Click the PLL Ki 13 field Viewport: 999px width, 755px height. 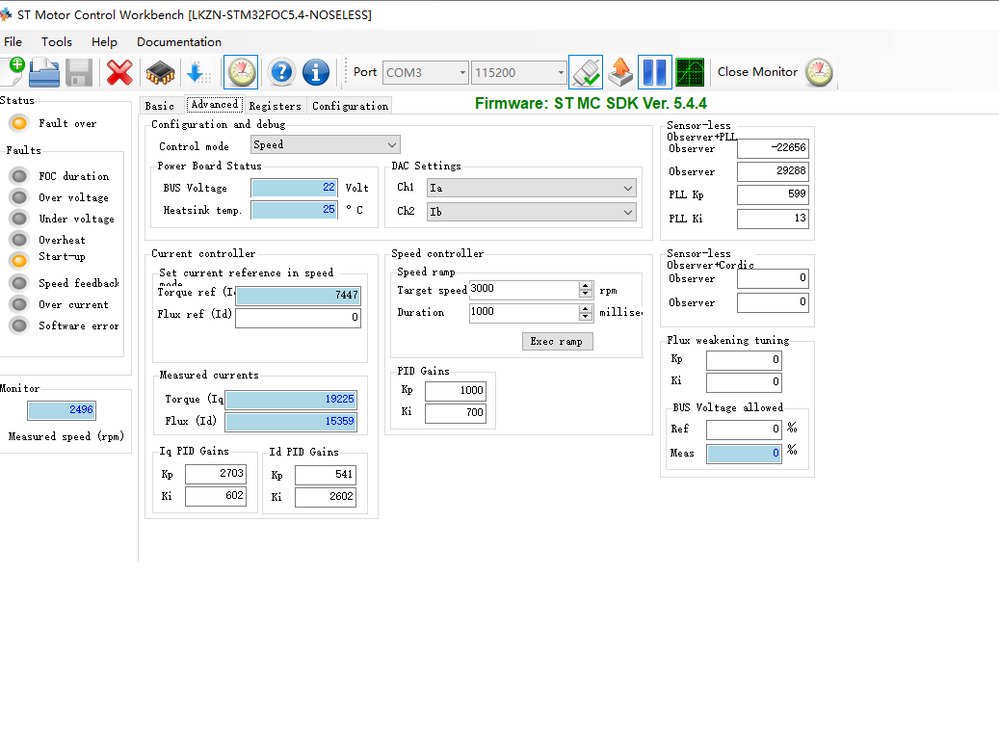coord(773,219)
